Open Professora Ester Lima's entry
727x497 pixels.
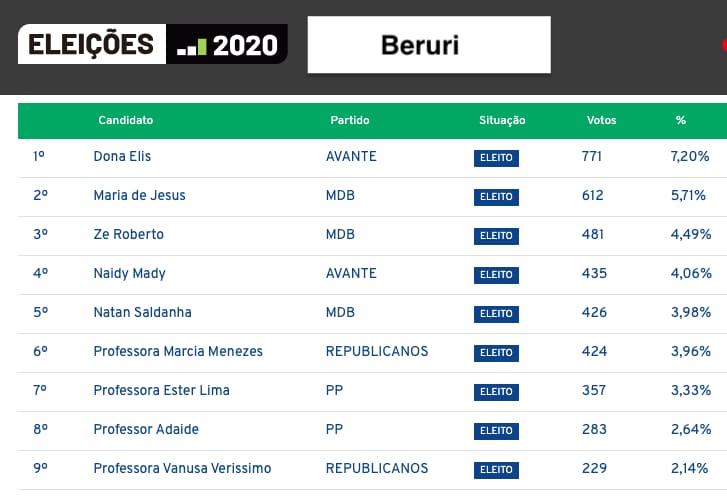tap(161, 390)
